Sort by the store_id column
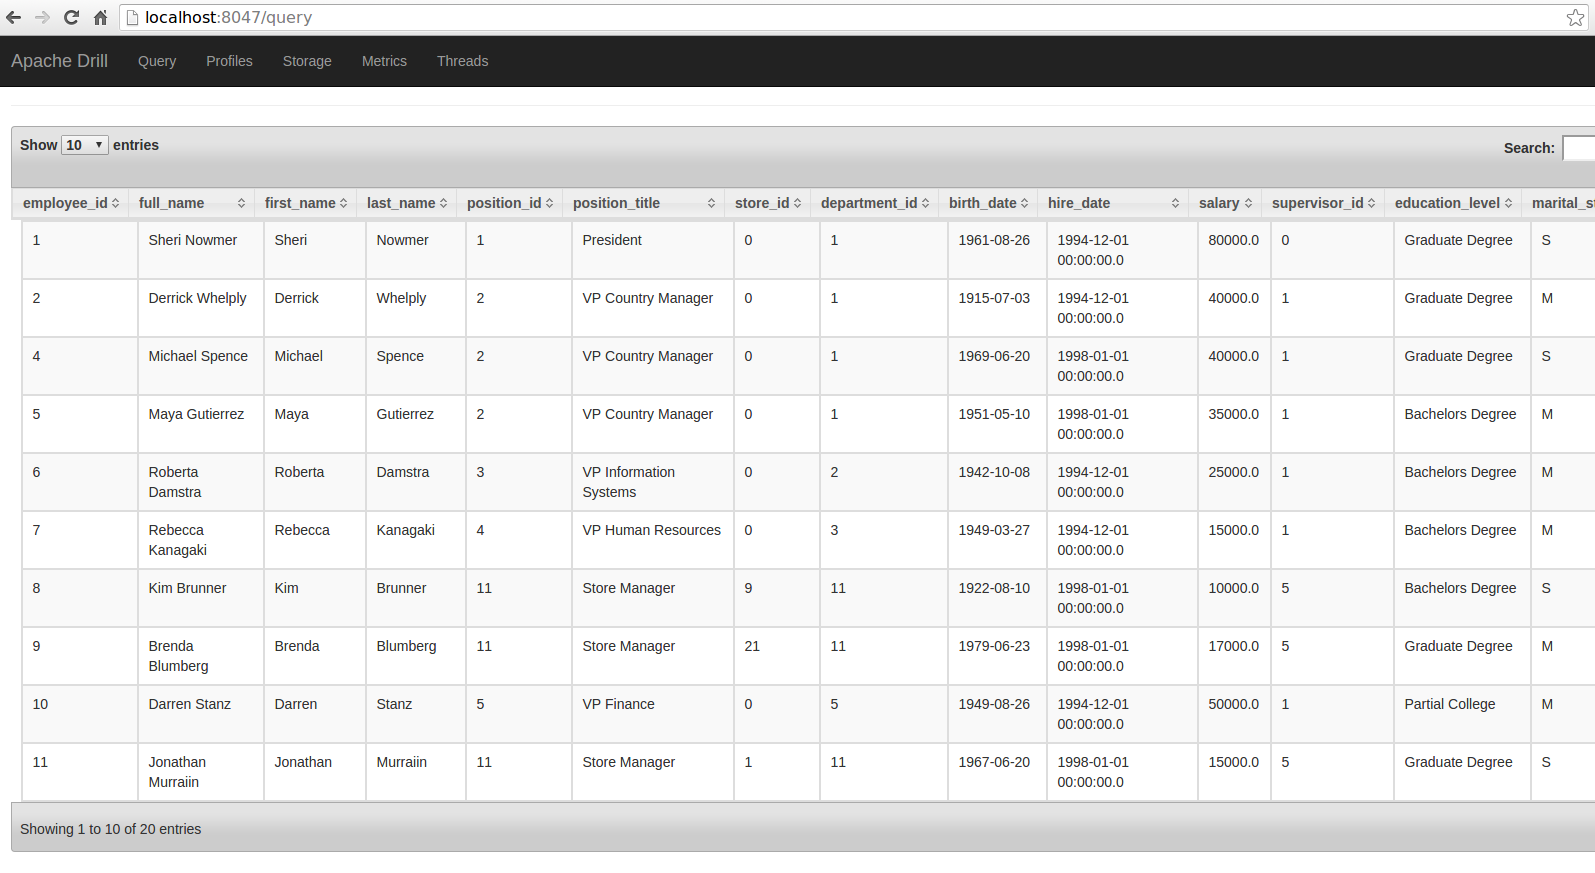The height and width of the screenshot is (873, 1595). 767,203
